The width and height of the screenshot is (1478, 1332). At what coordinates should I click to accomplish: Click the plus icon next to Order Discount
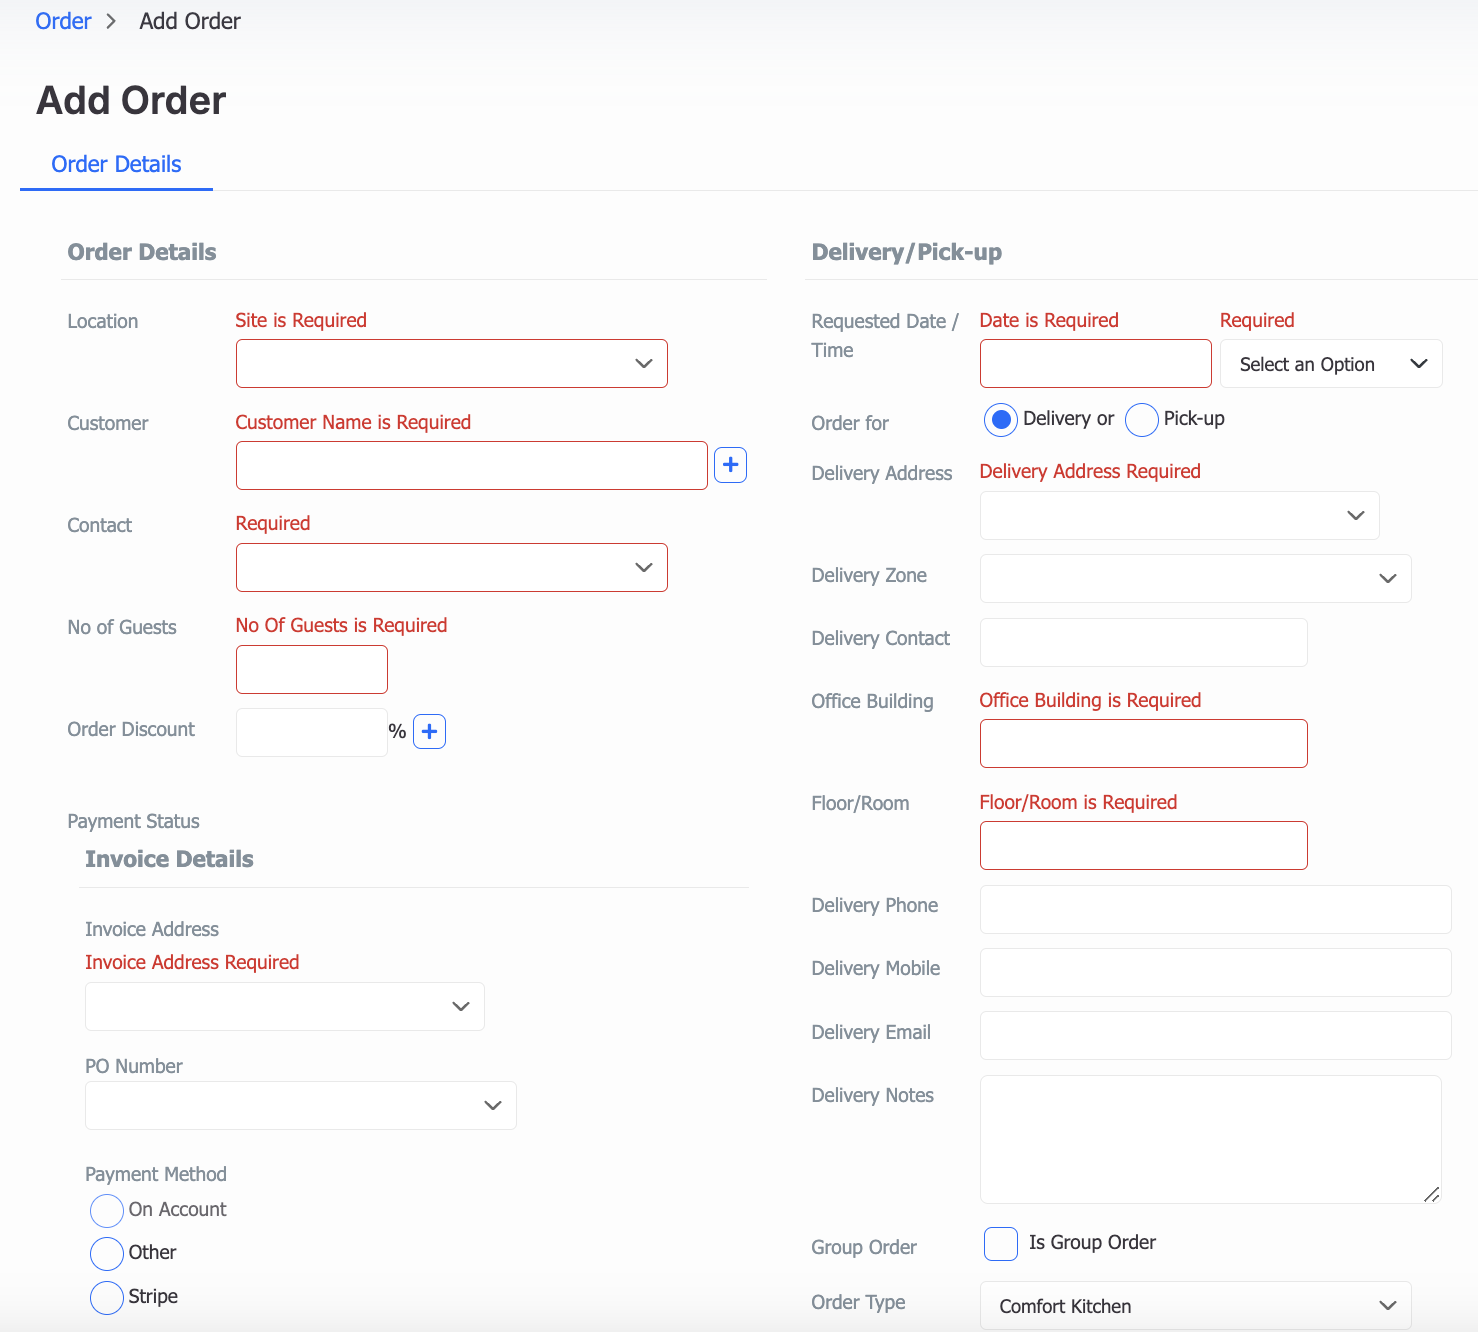429,731
